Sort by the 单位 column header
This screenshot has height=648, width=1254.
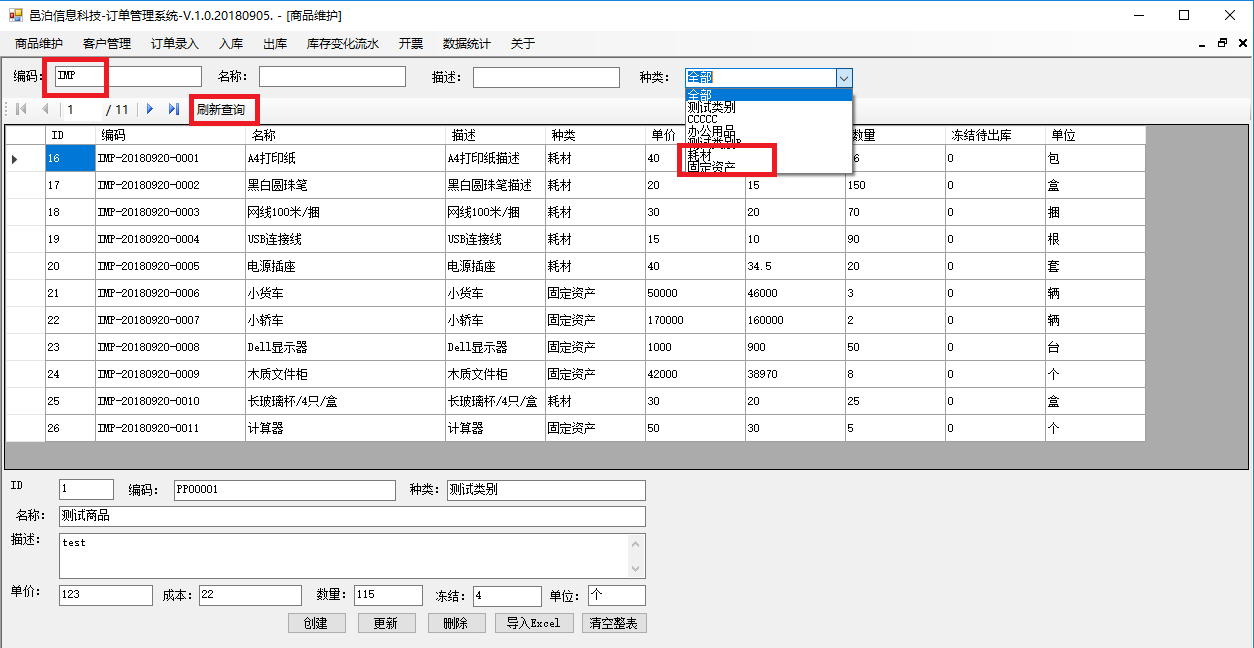tap(1095, 135)
